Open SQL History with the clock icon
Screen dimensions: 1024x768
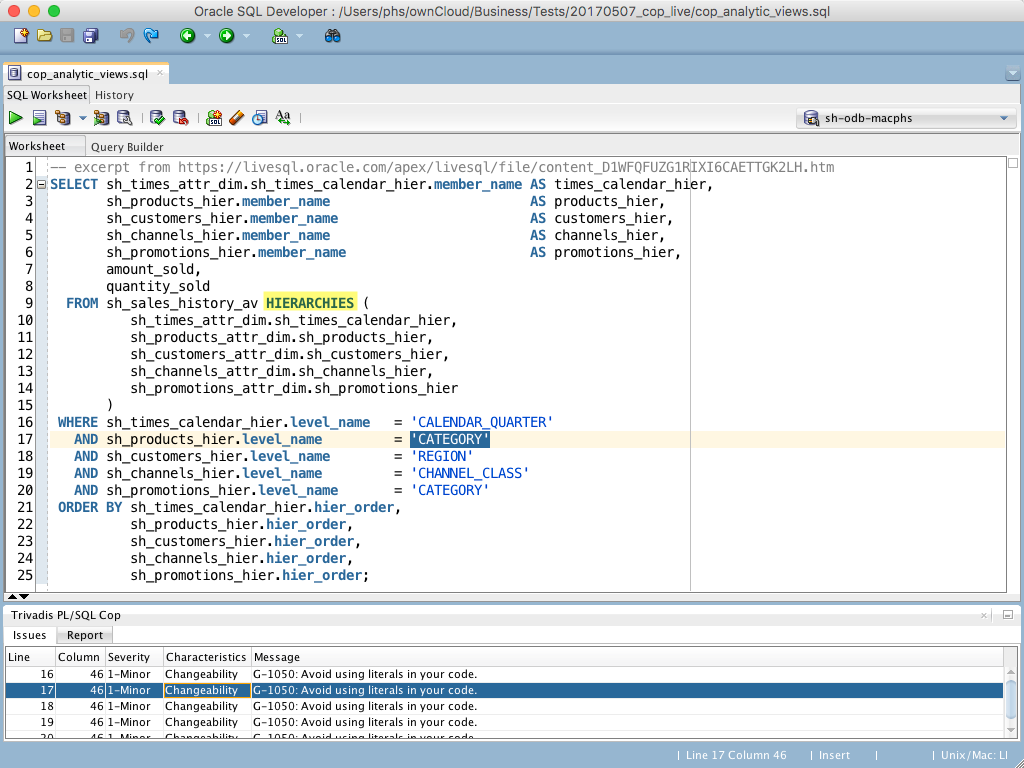260,118
